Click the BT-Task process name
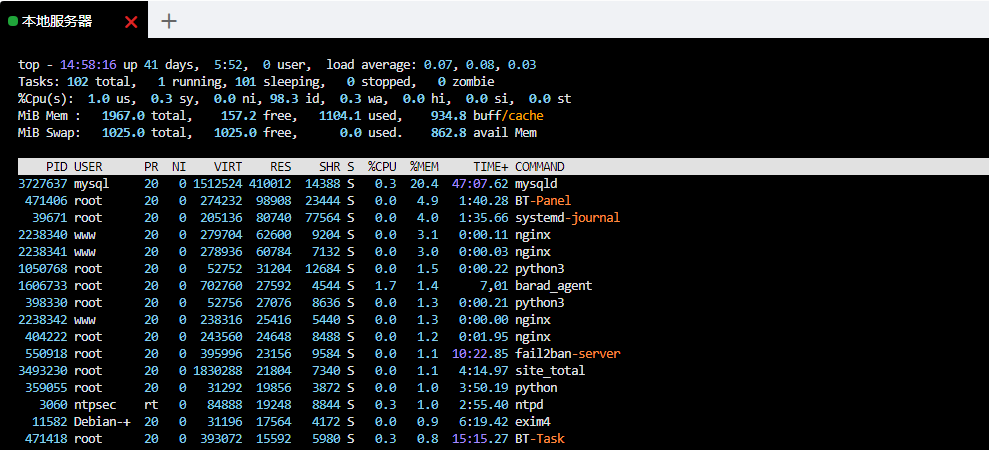Viewport: 989px width, 450px height. [540, 439]
